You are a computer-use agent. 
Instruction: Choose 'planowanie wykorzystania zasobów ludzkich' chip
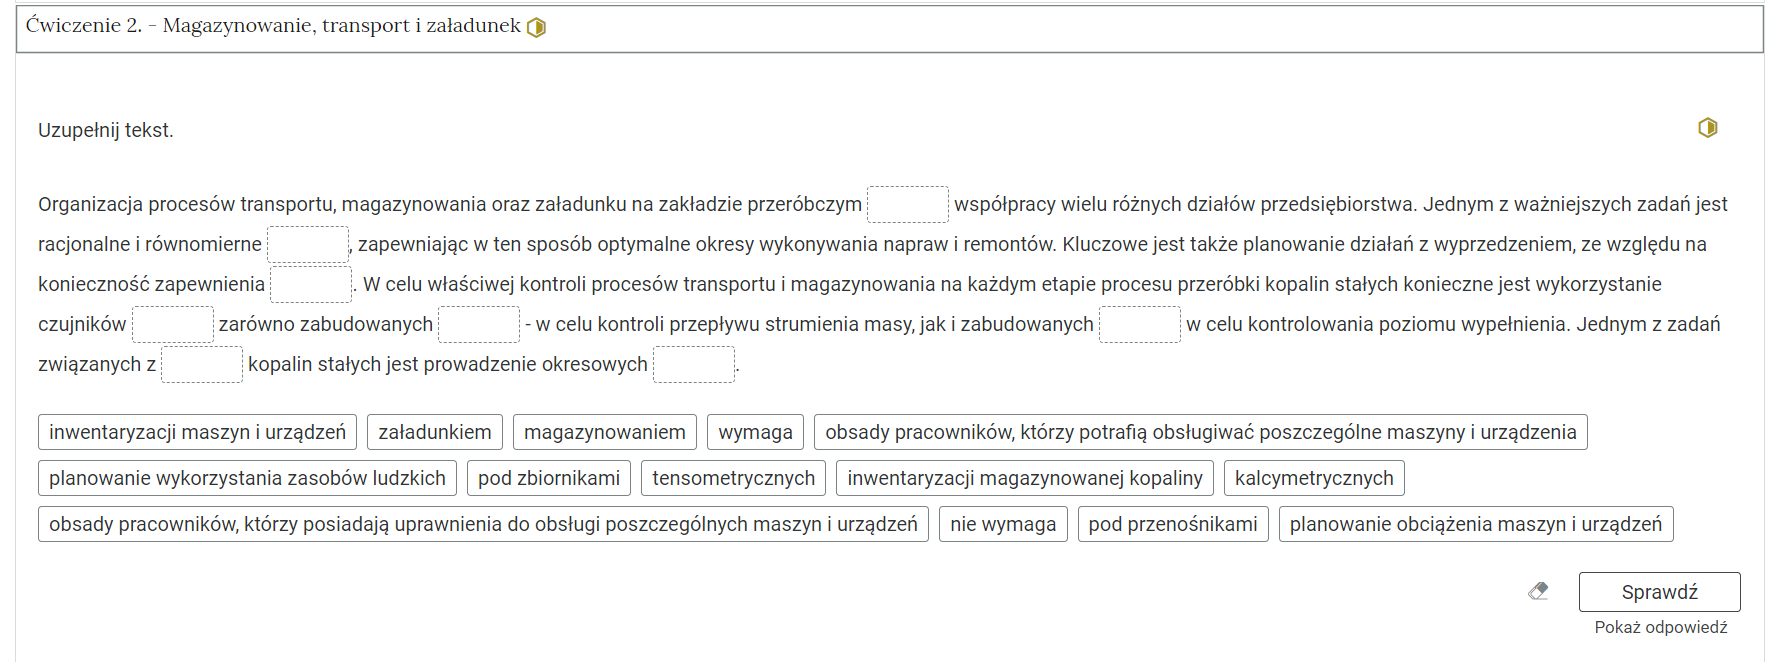point(247,478)
